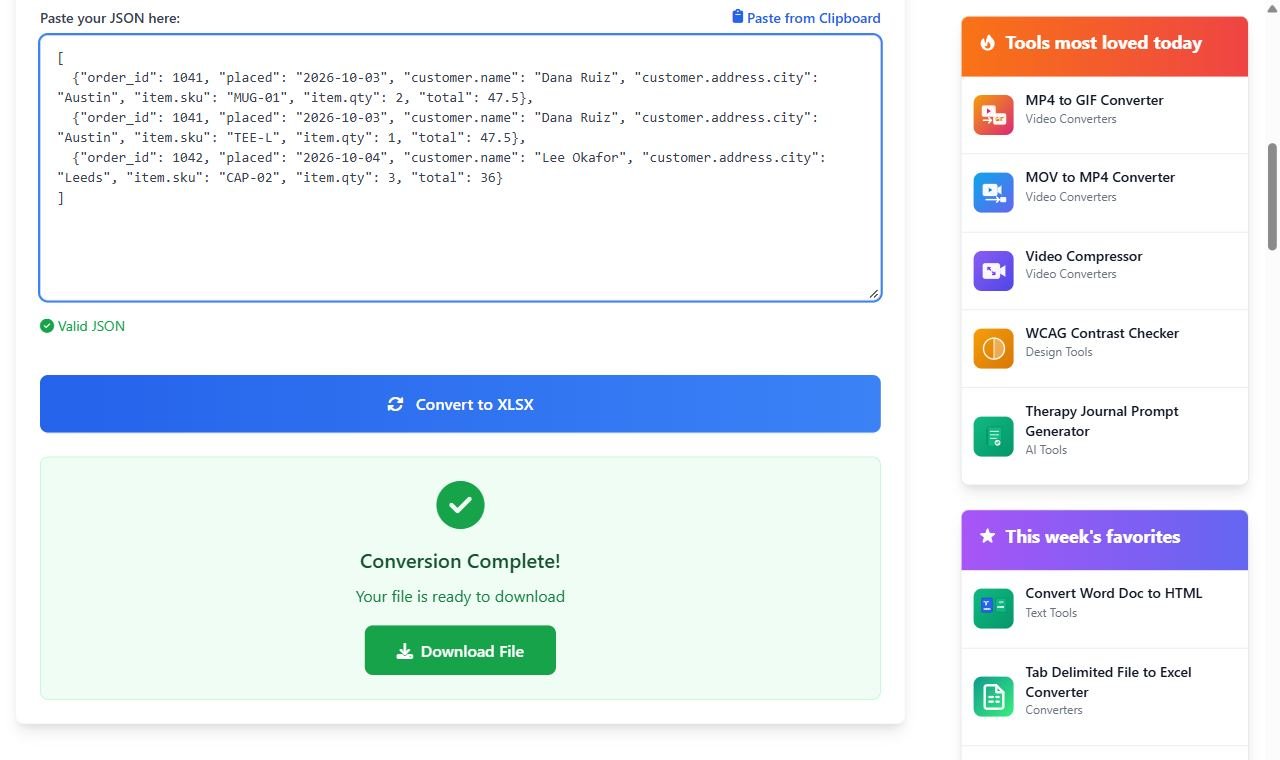Open the WCAG Contrast Checker link
The width and height of the screenshot is (1280, 760).
point(1102,333)
